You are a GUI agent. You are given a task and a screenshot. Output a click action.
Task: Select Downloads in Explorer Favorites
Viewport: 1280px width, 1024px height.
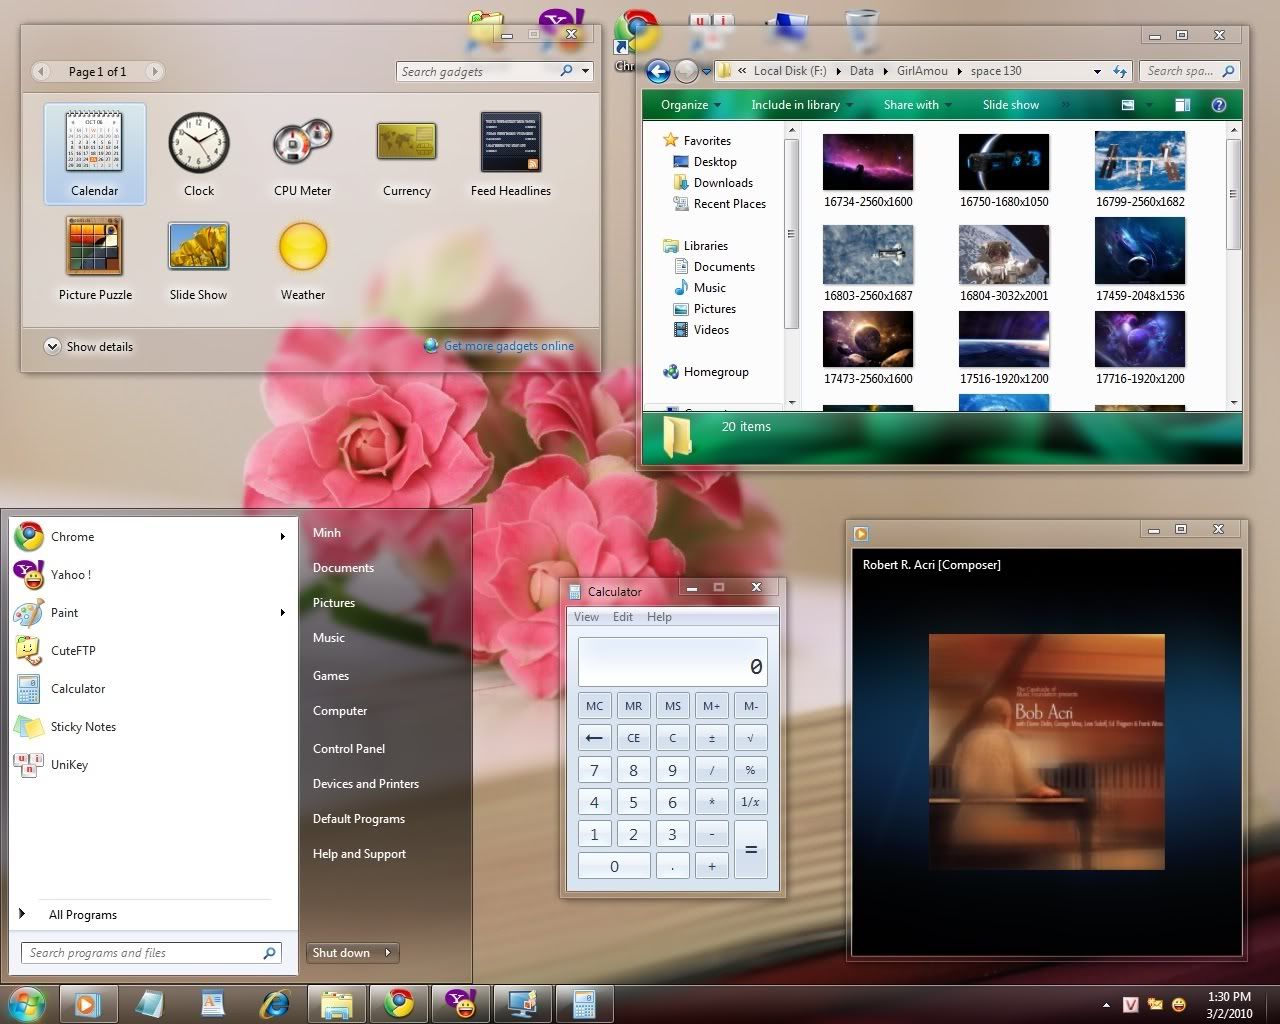click(x=723, y=183)
